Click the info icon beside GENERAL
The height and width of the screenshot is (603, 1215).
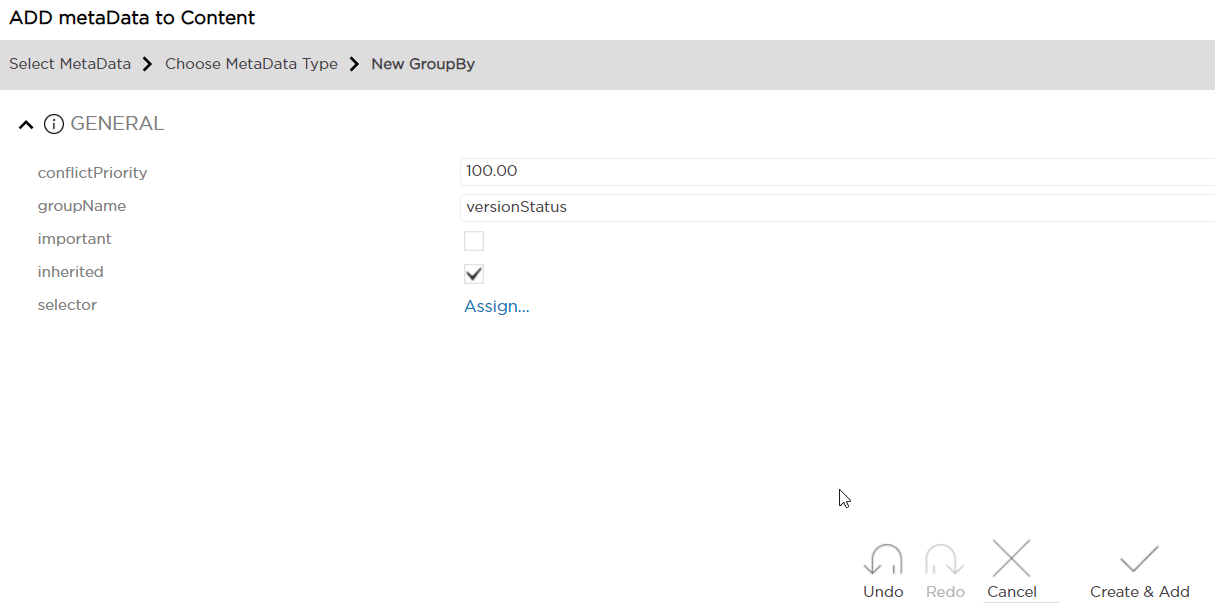[x=54, y=124]
